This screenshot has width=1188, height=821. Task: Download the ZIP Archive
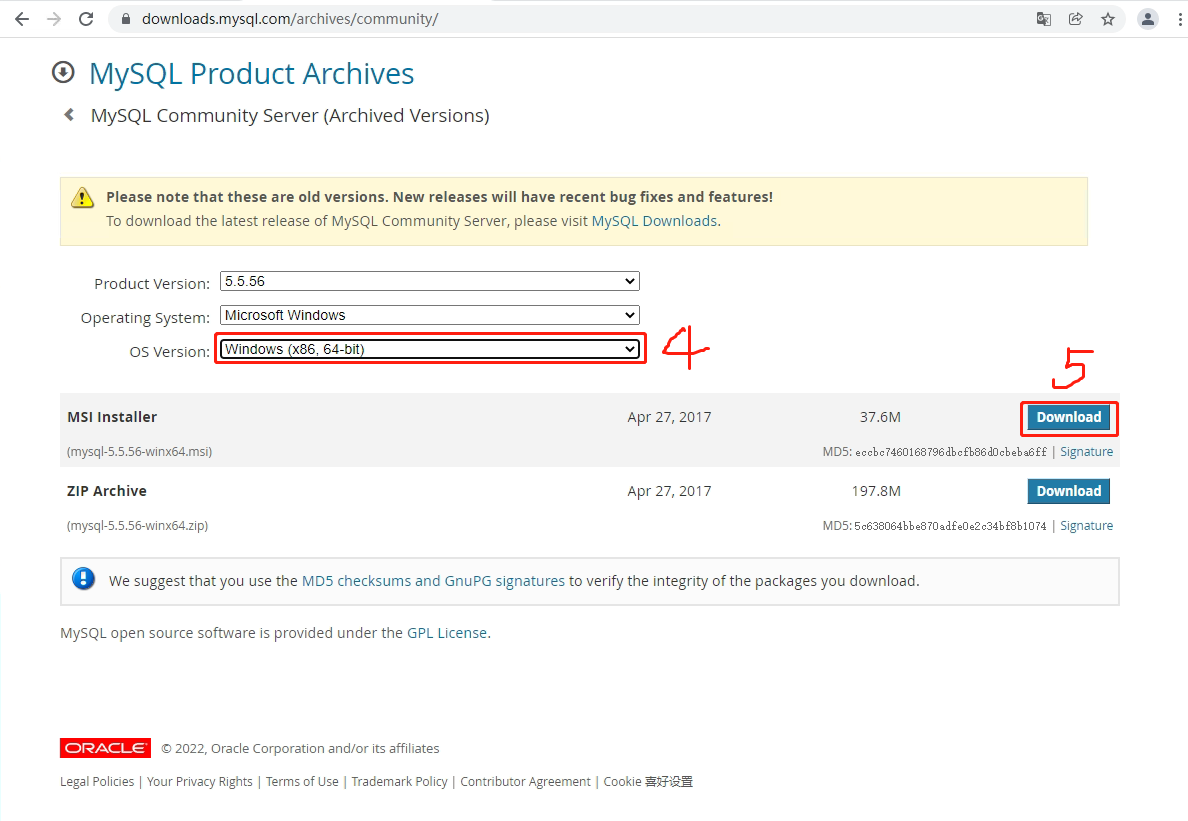(x=1068, y=491)
